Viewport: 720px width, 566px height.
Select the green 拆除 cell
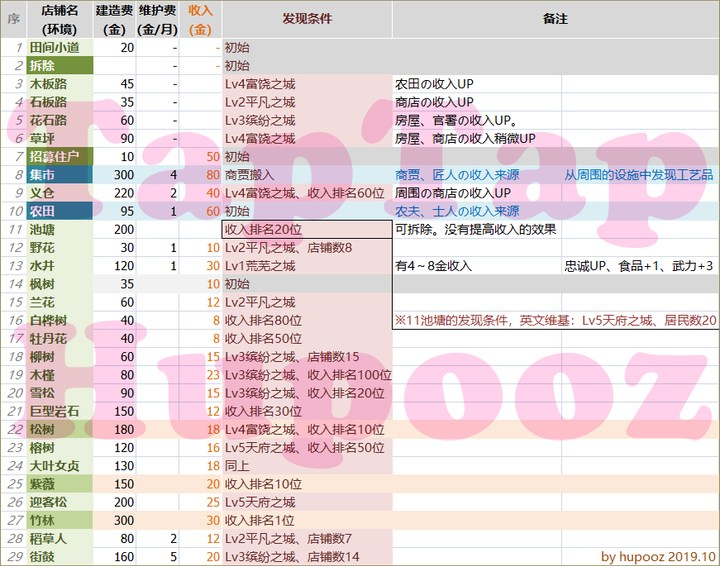60,66
